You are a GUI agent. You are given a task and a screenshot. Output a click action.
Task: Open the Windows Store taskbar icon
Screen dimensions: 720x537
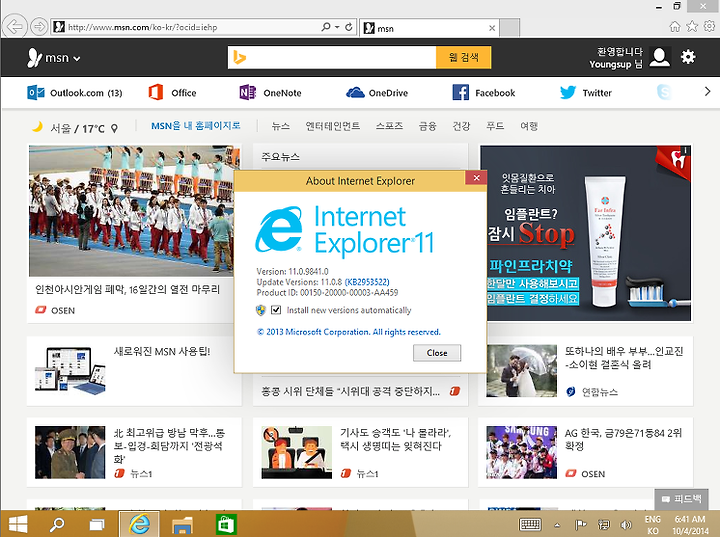(x=225, y=524)
